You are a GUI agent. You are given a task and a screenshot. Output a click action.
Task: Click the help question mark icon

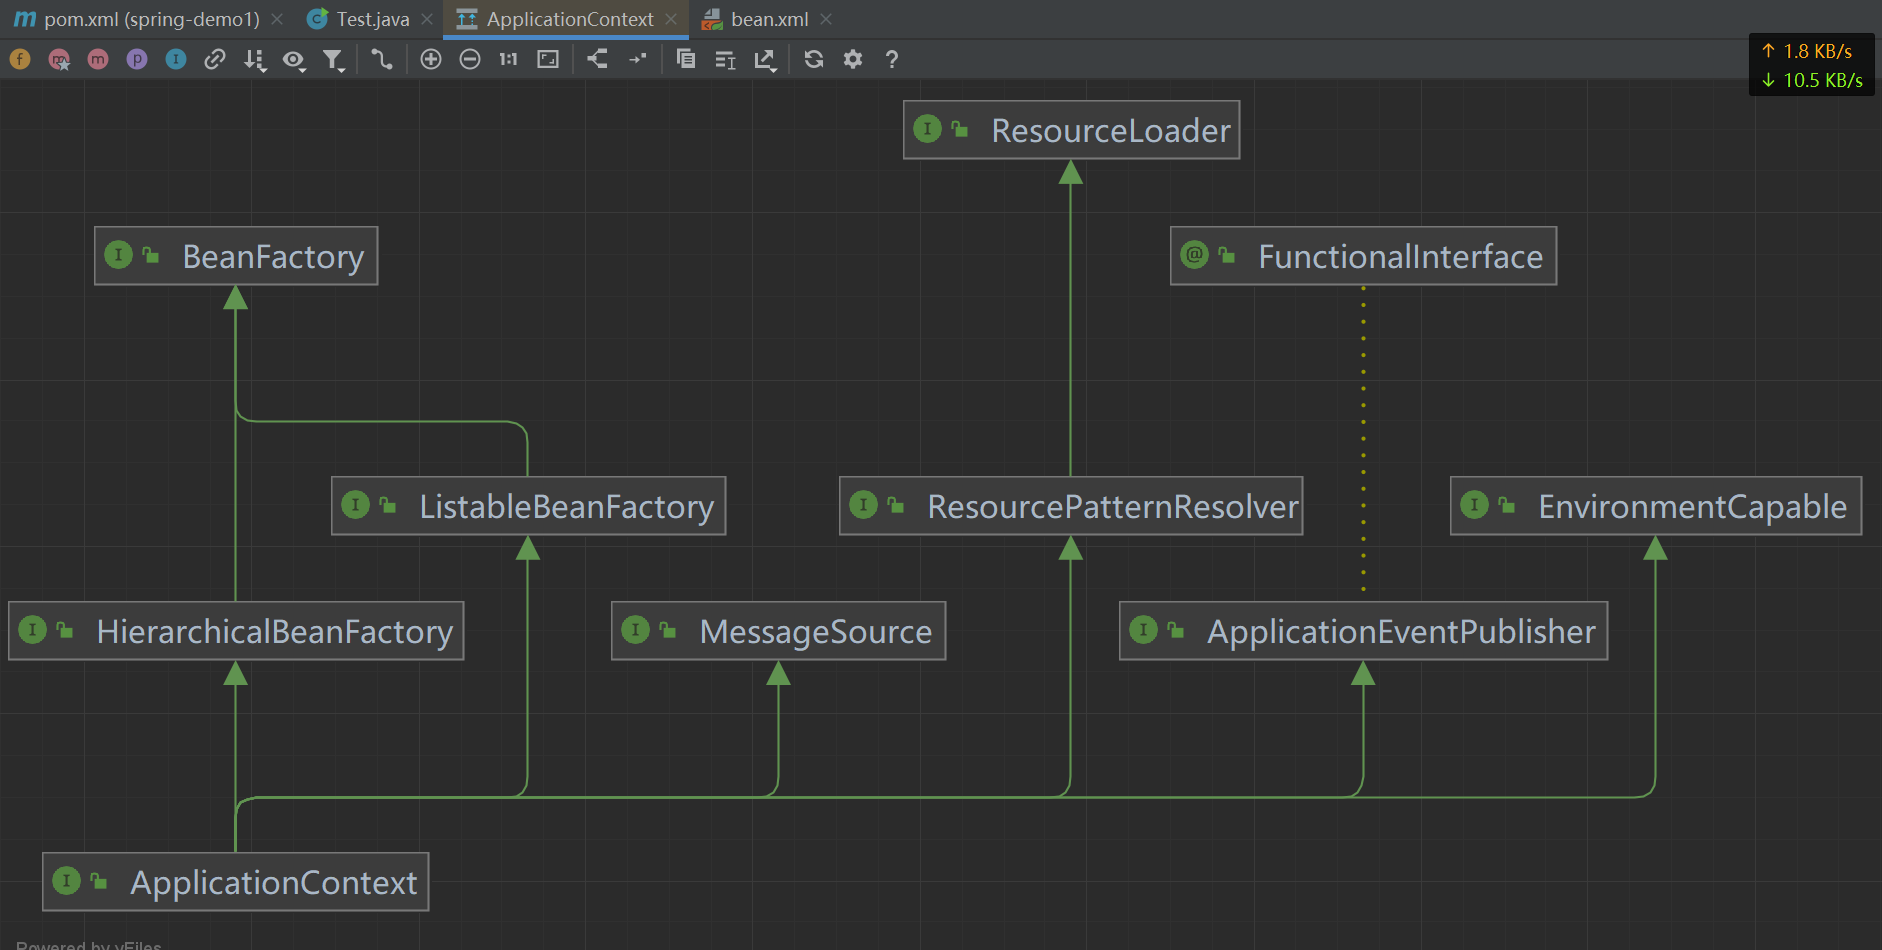pos(892,60)
